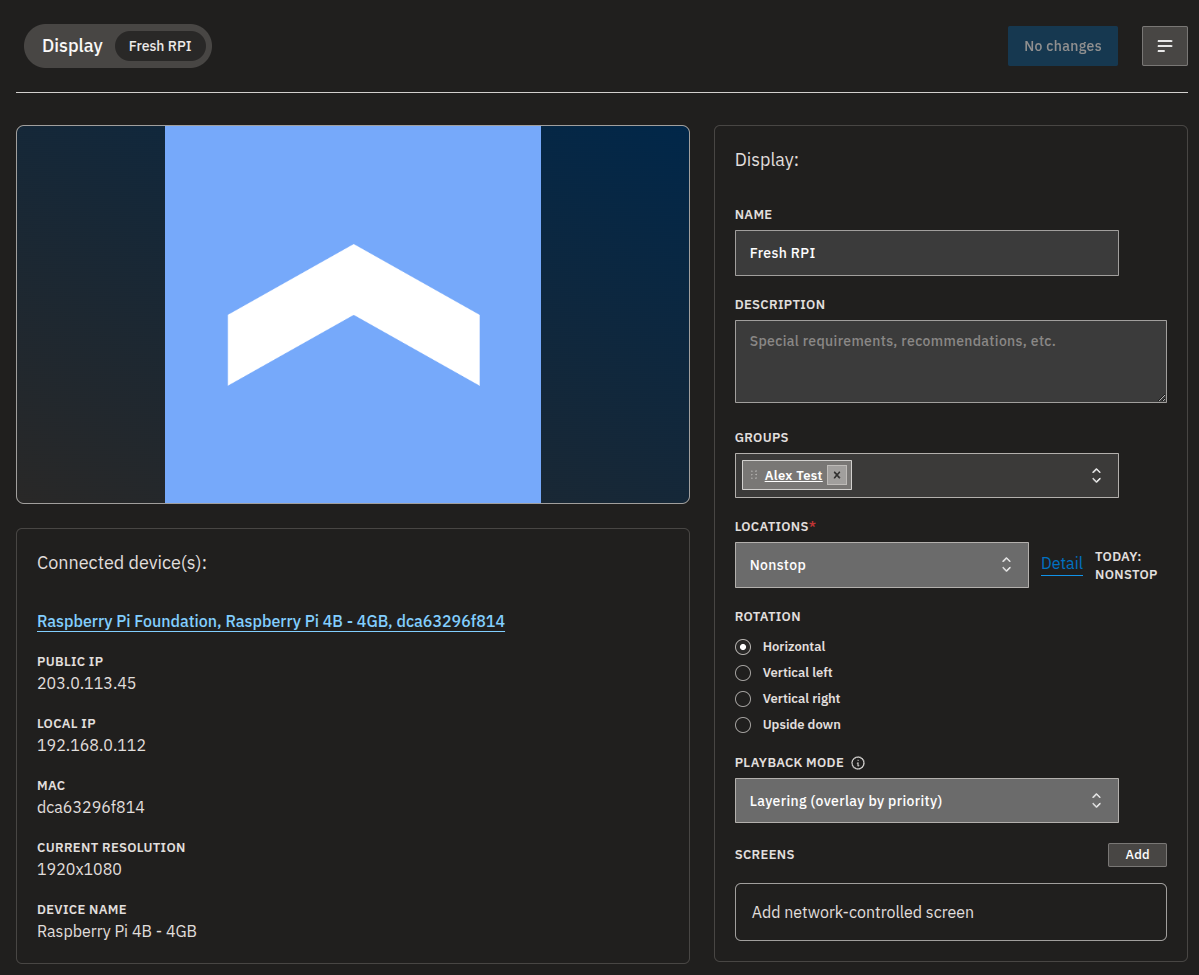Open the Alex Test group link
The width and height of the screenshot is (1199, 975).
[793, 475]
